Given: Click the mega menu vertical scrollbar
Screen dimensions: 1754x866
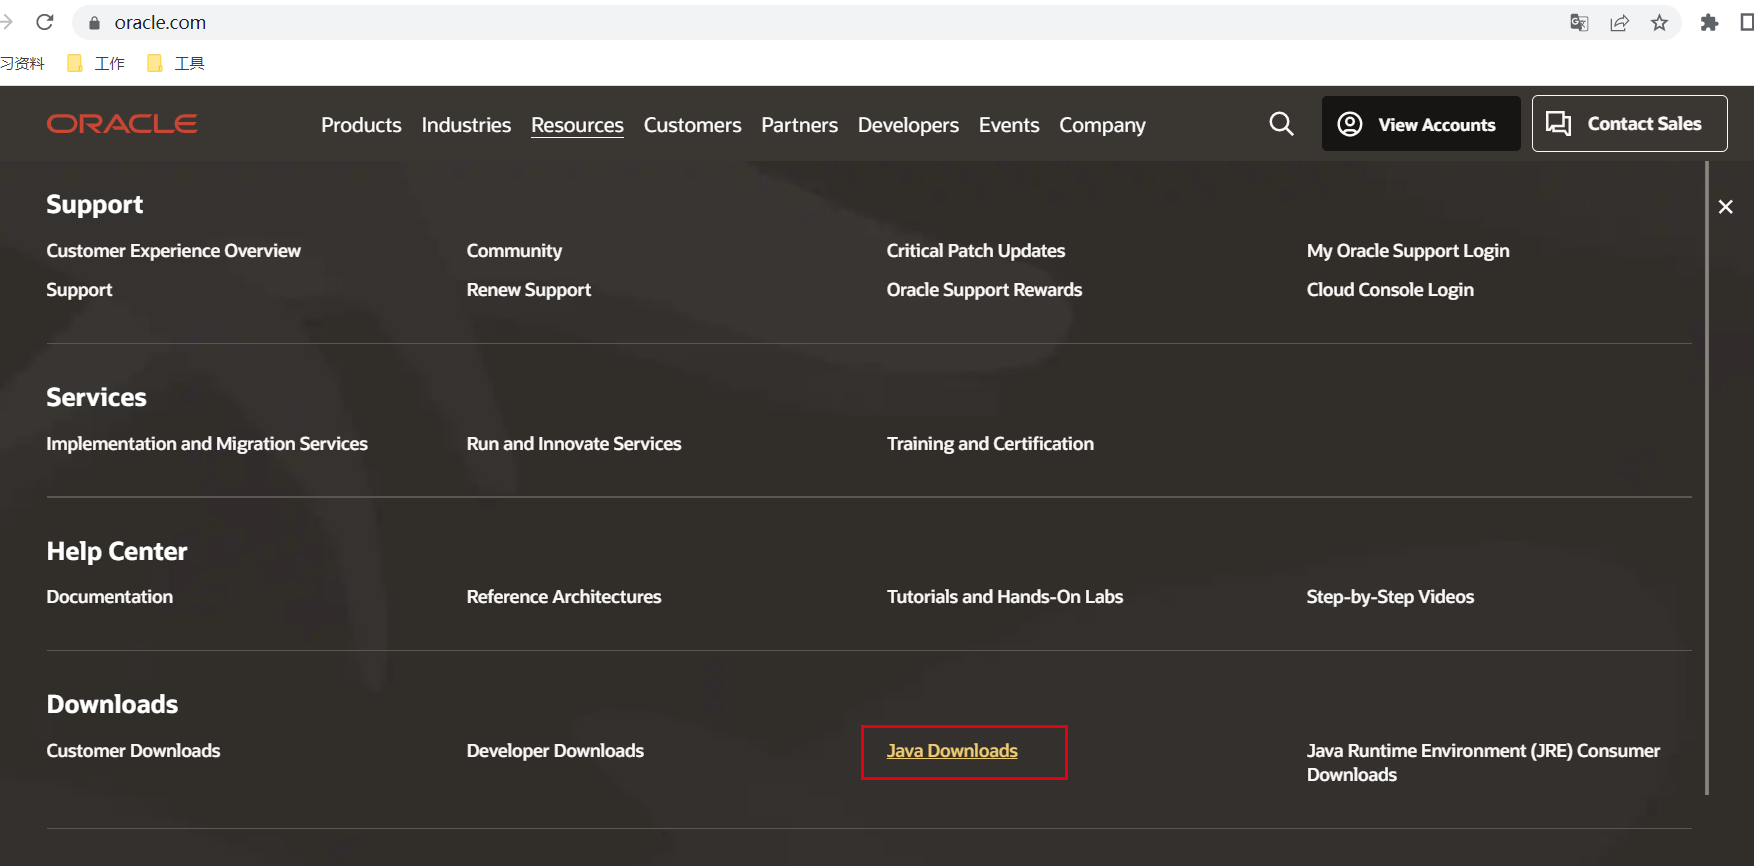Looking at the screenshot, I should [x=1707, y=478].
